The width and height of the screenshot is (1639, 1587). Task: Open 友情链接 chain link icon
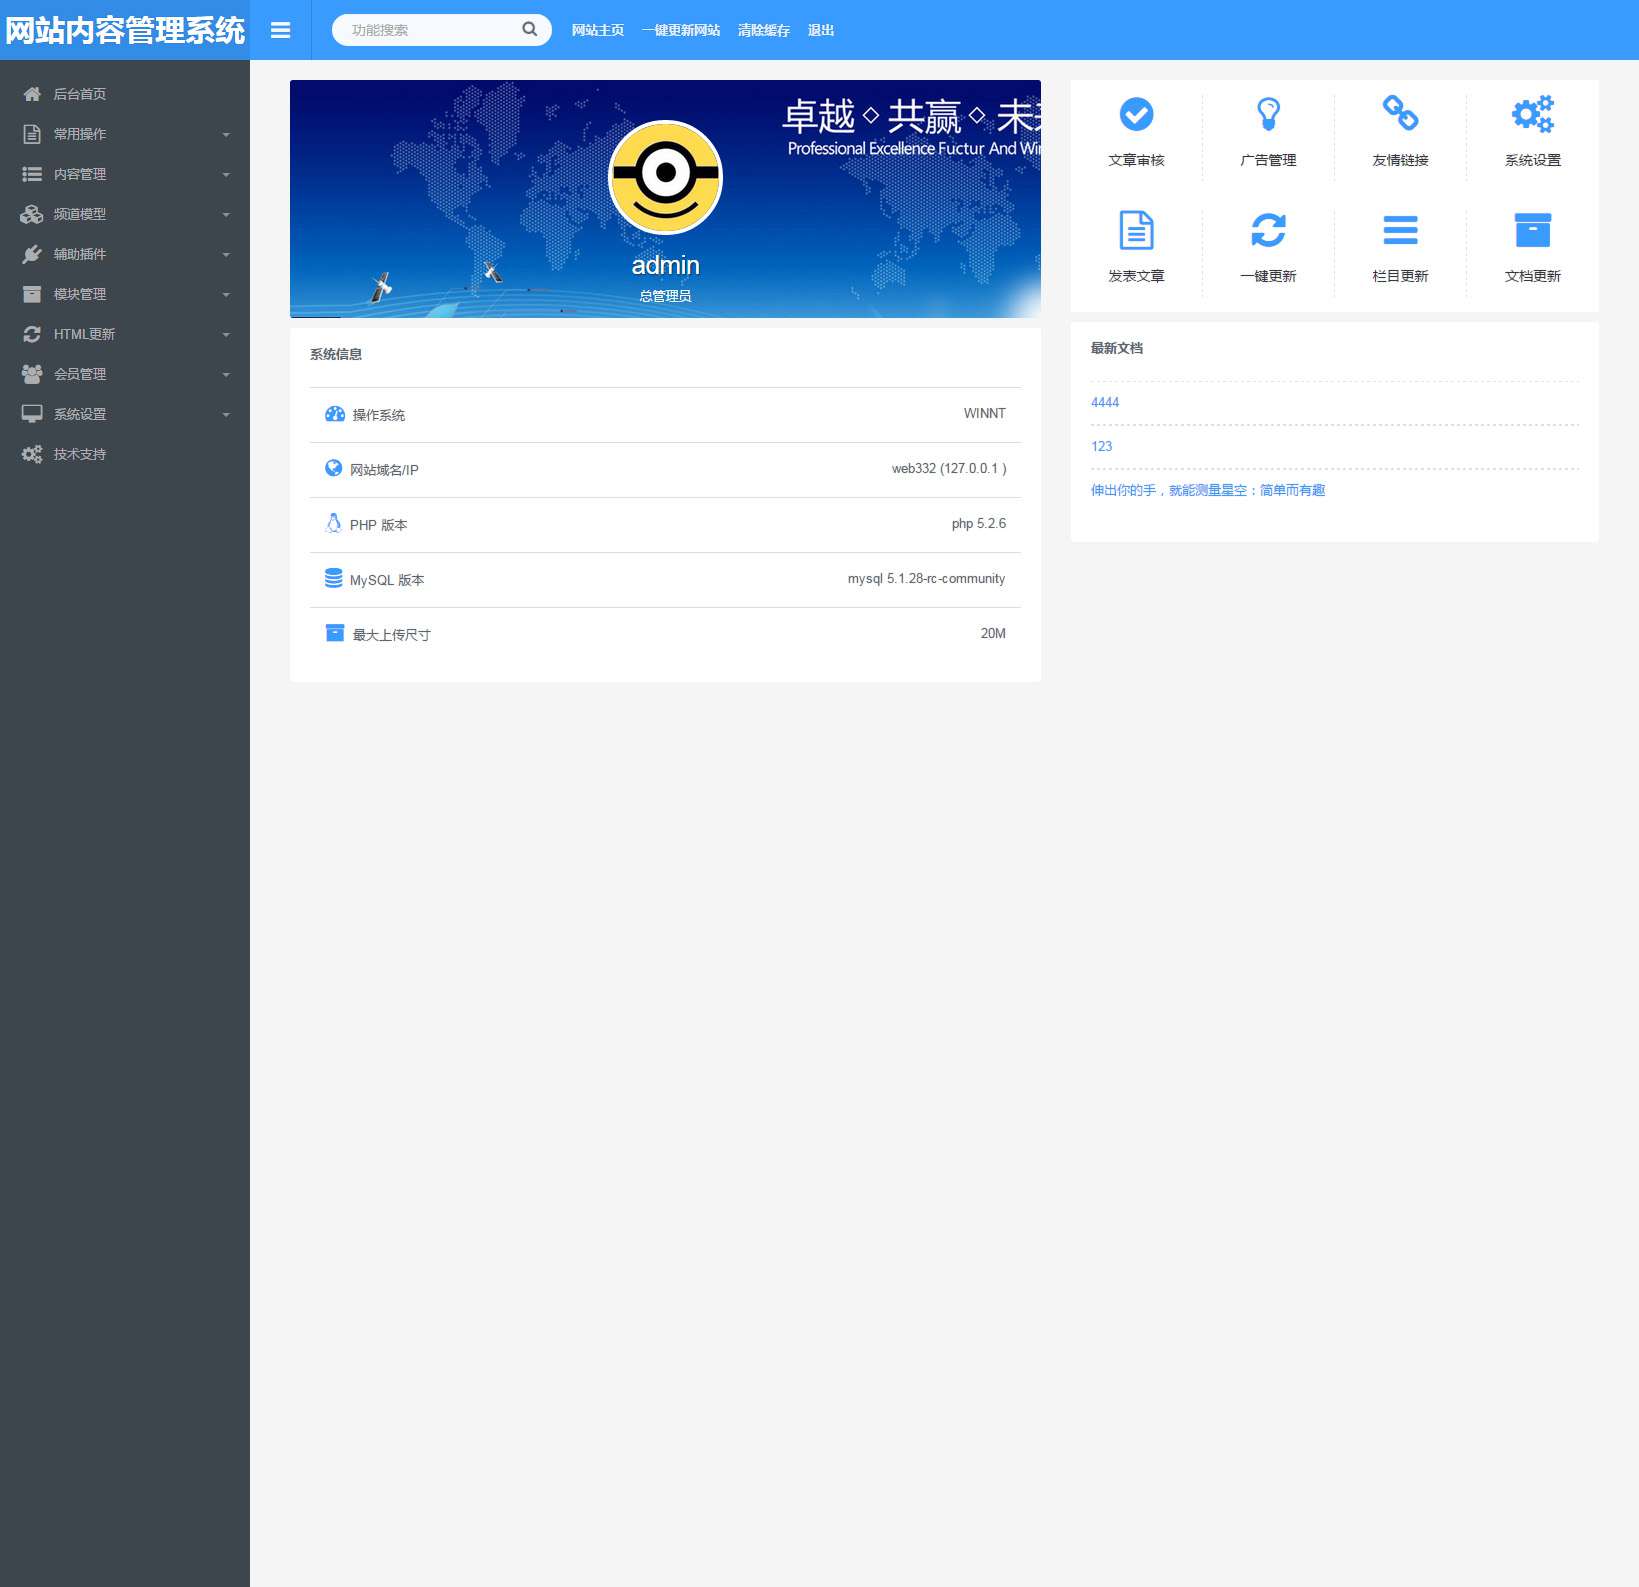tap(1400, 114)
